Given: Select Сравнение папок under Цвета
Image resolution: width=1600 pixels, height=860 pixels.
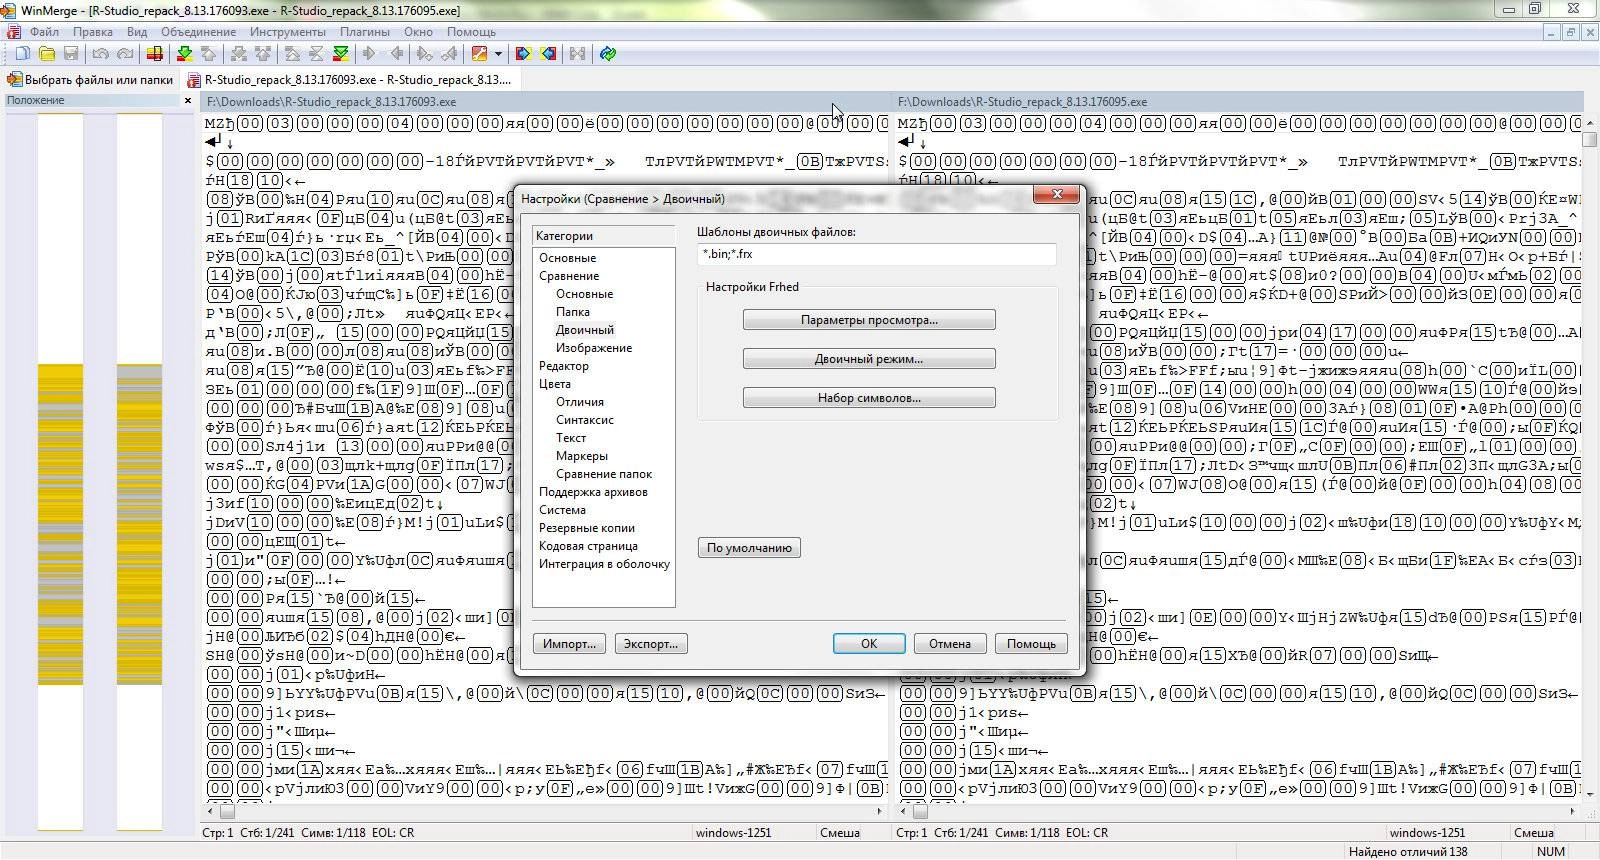Looking at the screenshot, I should coord(604,474).
